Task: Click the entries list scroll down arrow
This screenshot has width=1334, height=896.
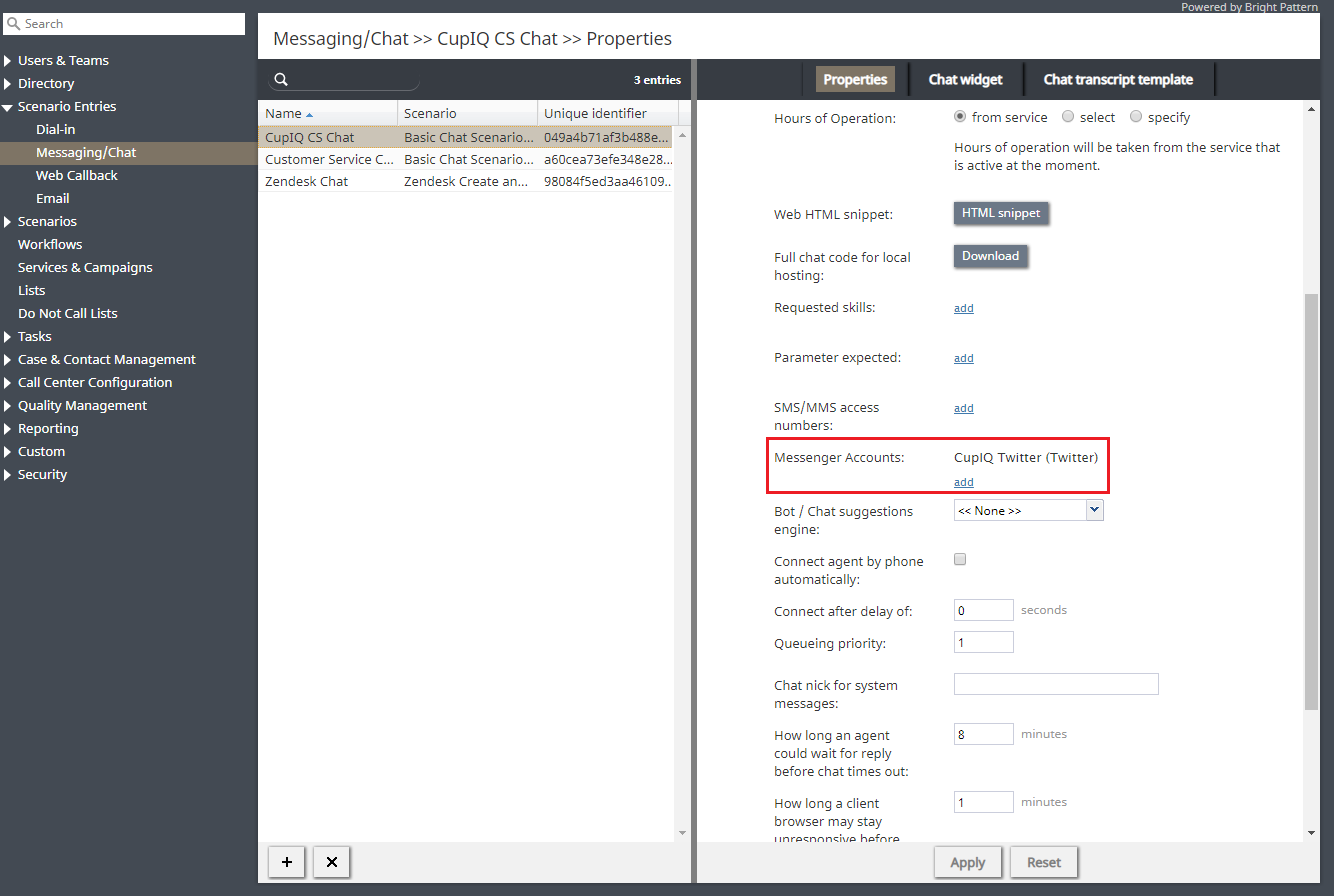Action: [683, 832]
